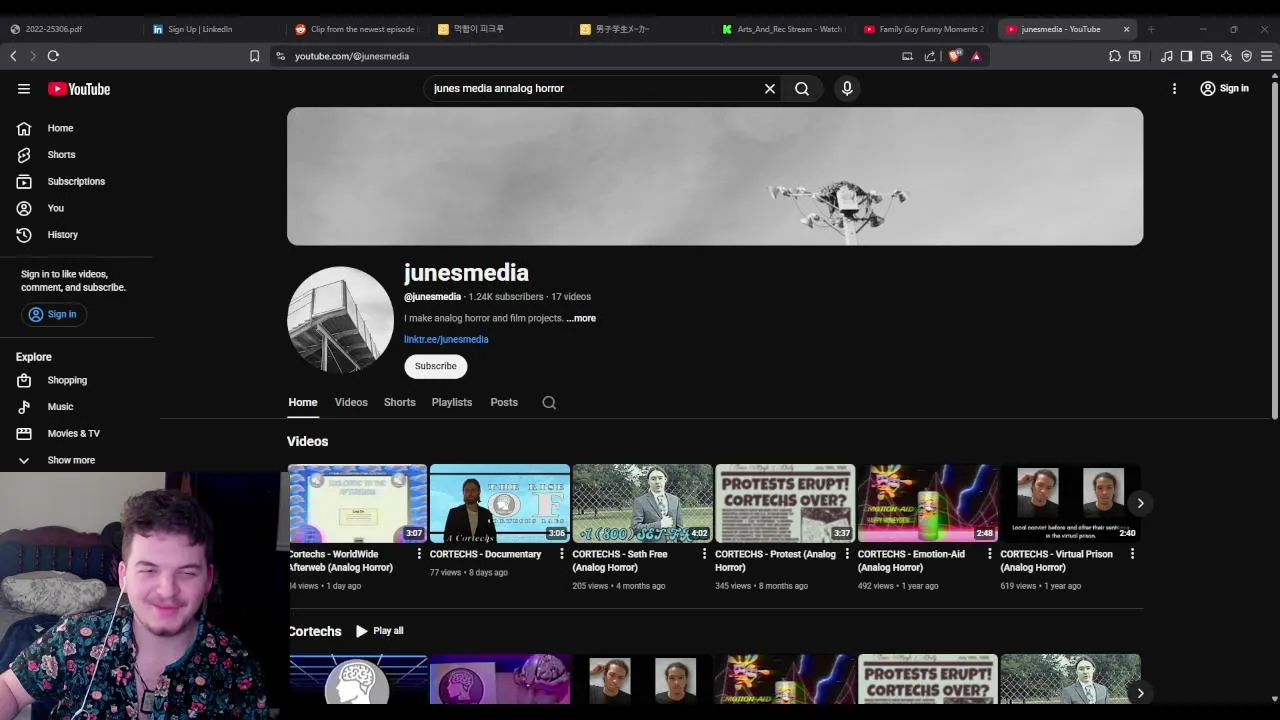Click the sidebar Sign in button

[53, 314]
